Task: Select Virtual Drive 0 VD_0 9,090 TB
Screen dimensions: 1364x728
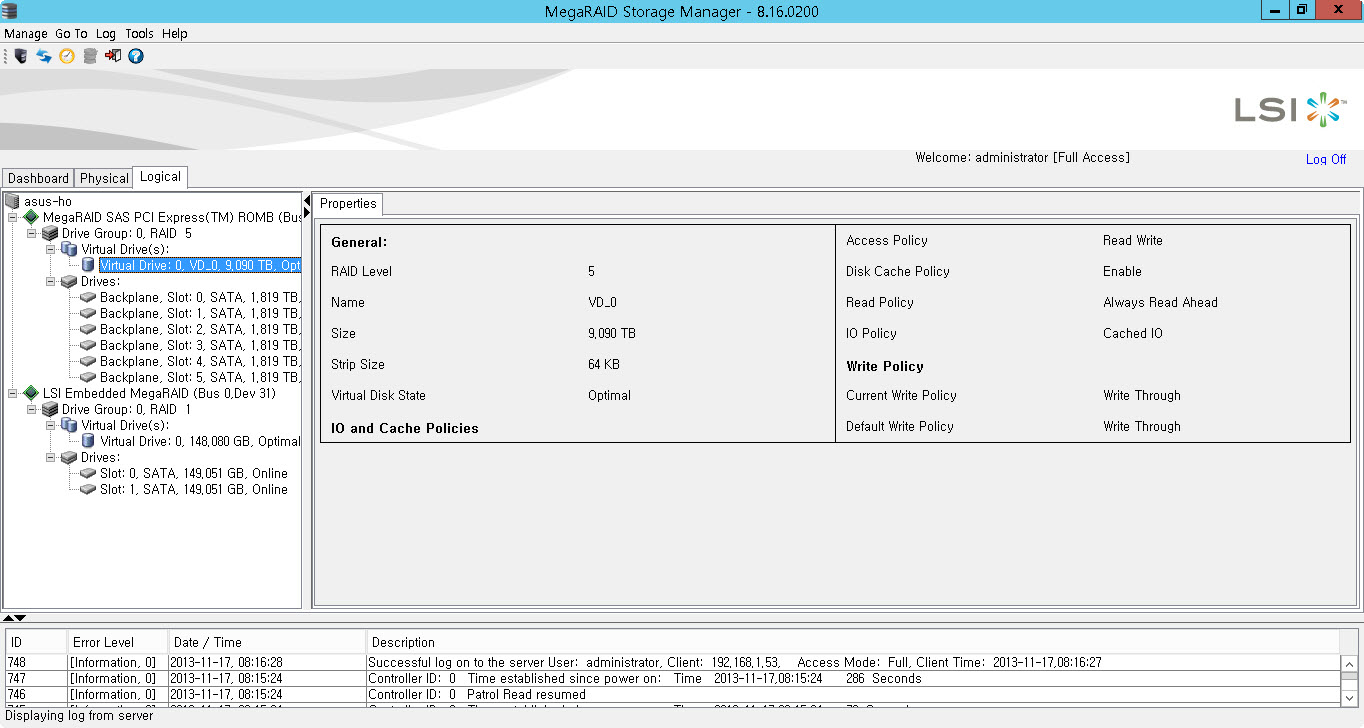Action: (200, 265)
